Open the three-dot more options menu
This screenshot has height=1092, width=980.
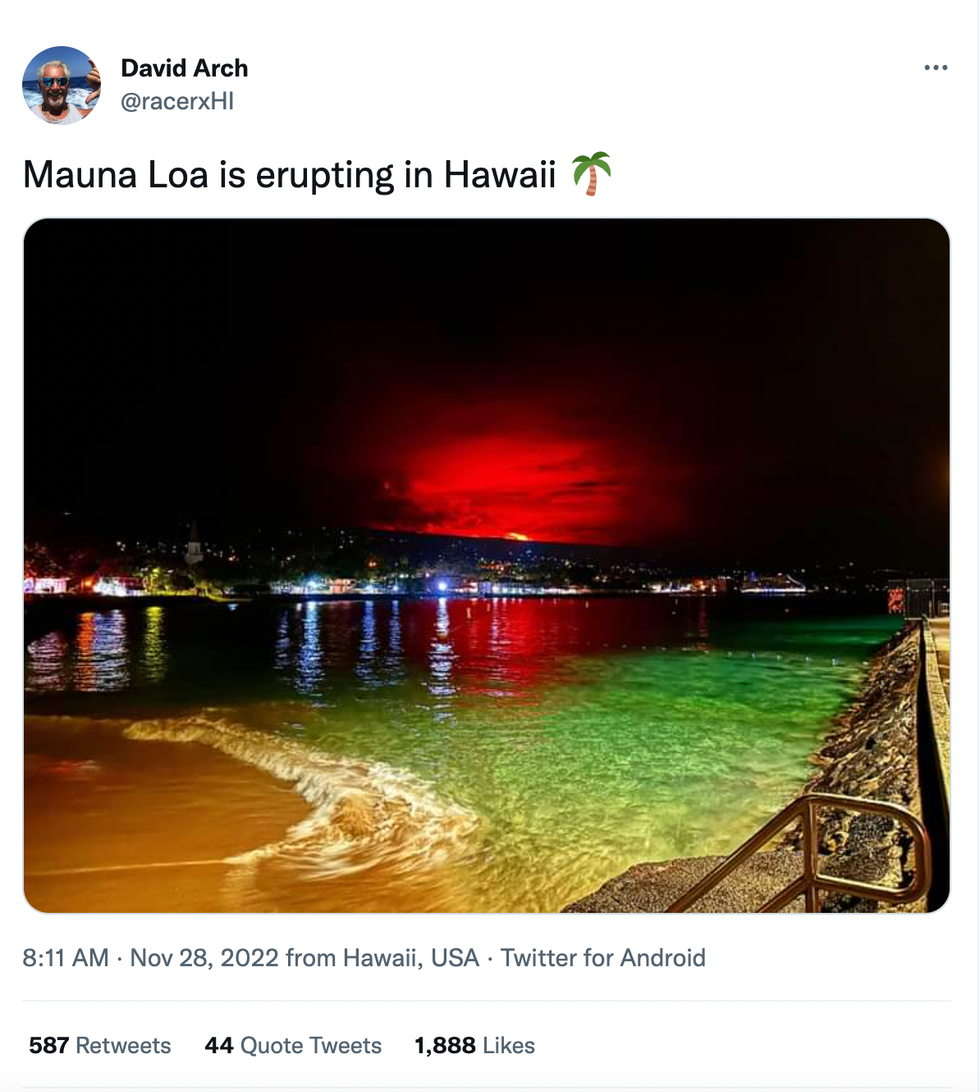[935, 68]
